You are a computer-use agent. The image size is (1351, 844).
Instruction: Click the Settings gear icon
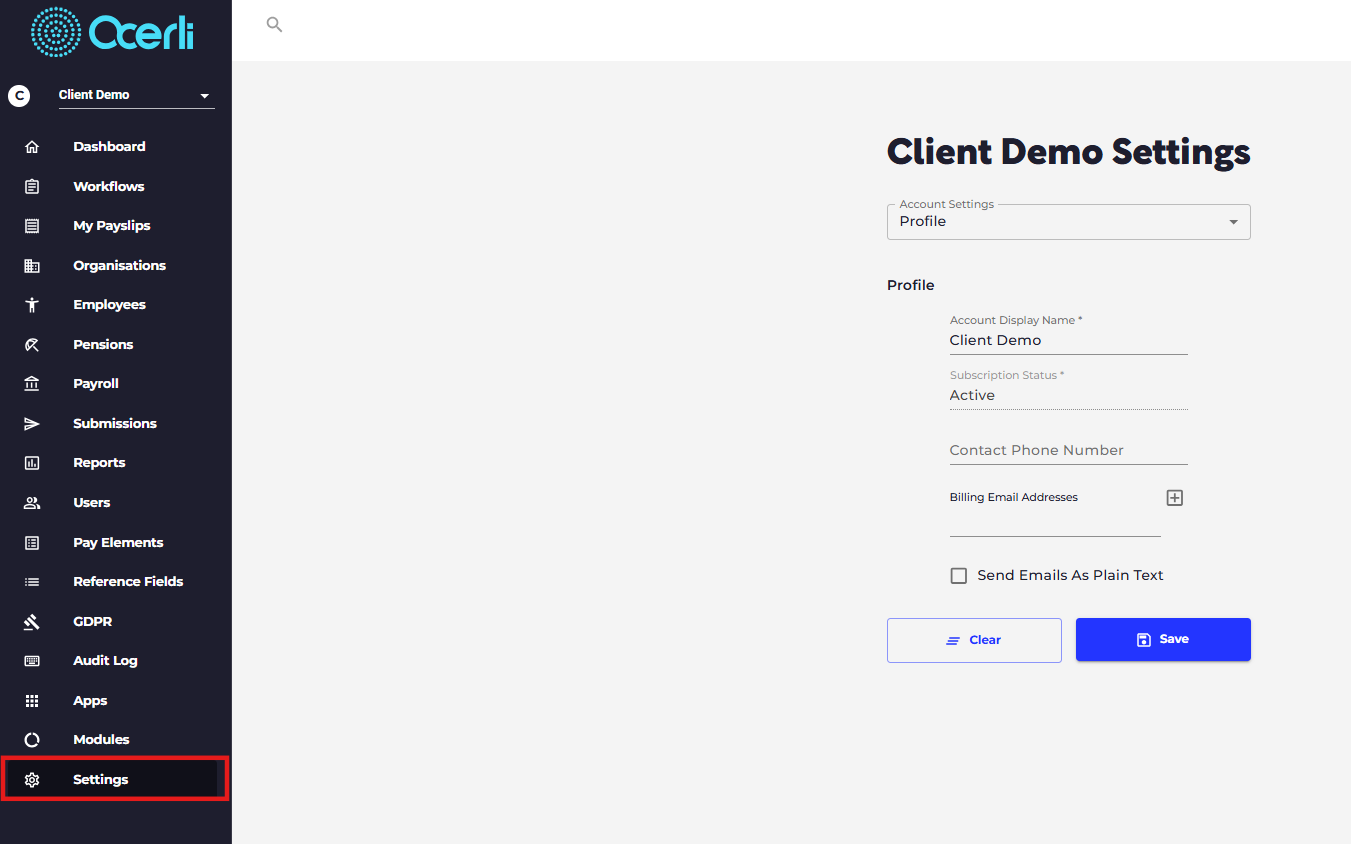pos(32,780)
